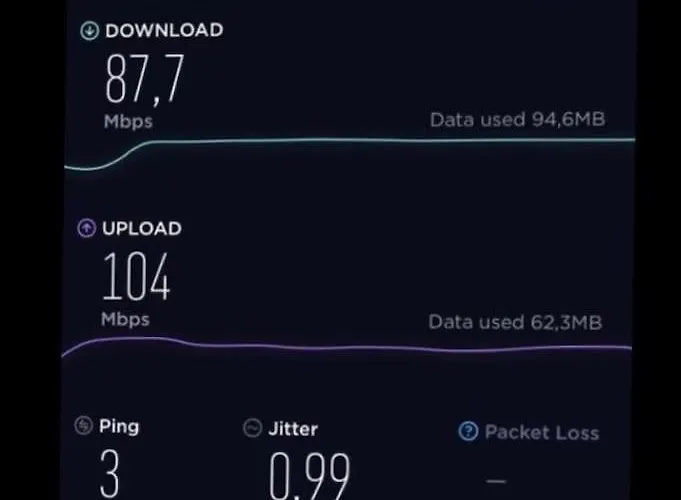Click the ping value 3
The height and width of the screenshot is (500, 681).
(109, 474)
